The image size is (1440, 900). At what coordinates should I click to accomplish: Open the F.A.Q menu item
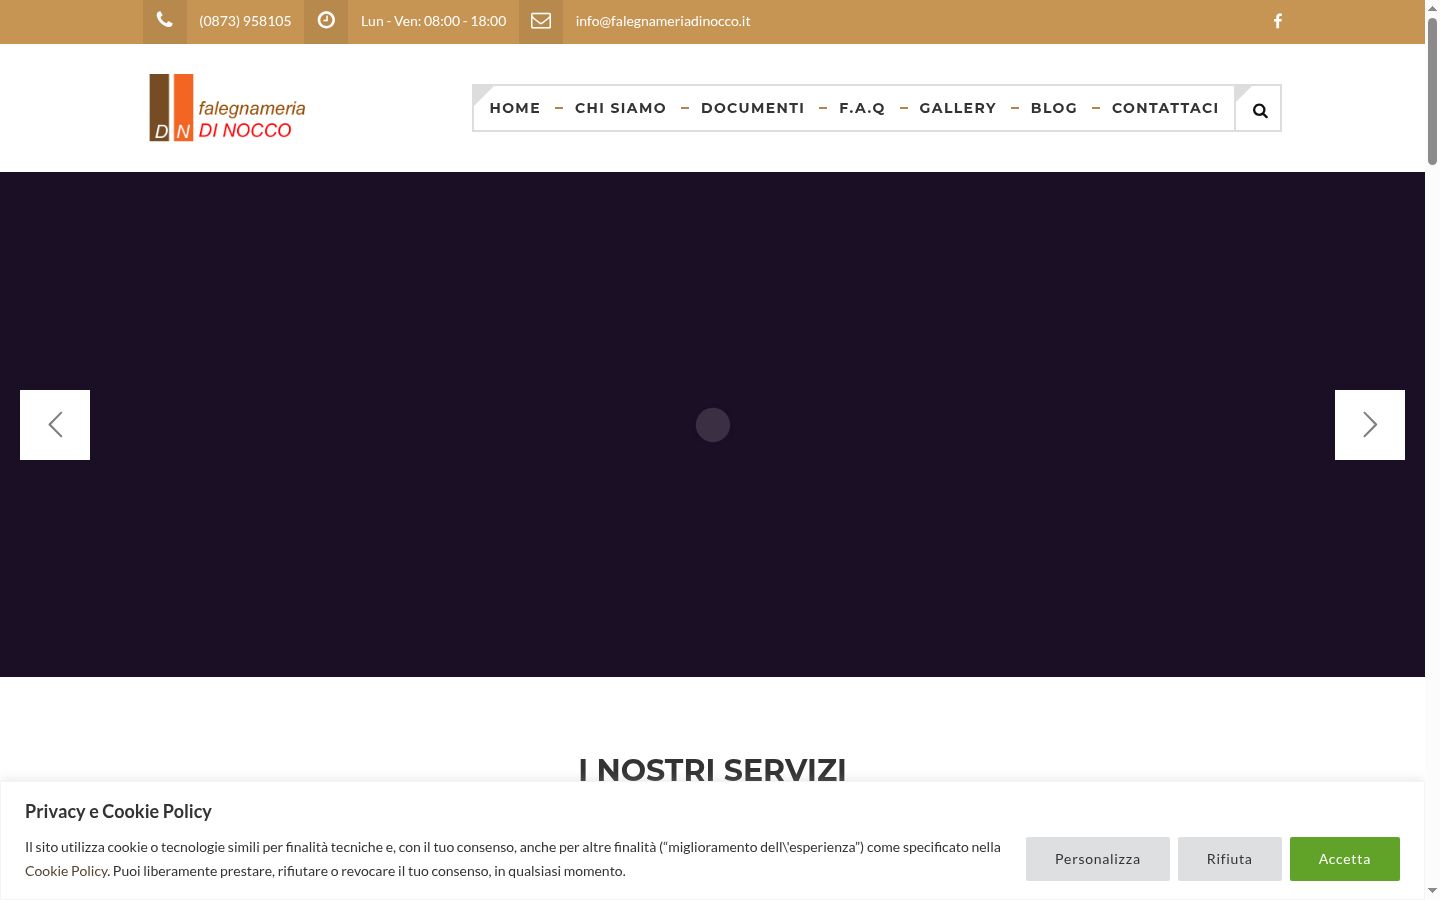point(862,108)
